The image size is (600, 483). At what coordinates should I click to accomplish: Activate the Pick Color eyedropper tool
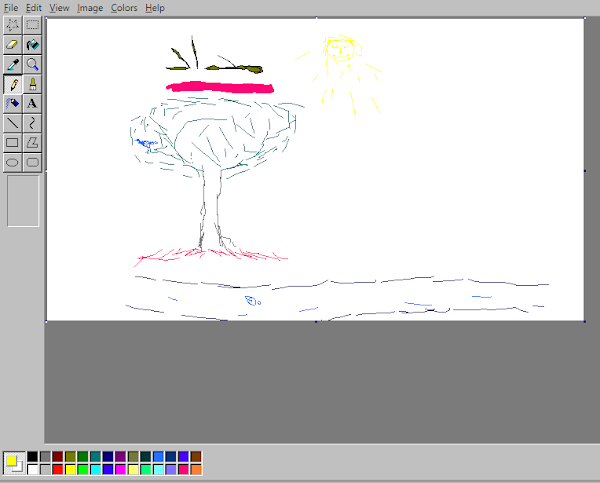(12, 64)
